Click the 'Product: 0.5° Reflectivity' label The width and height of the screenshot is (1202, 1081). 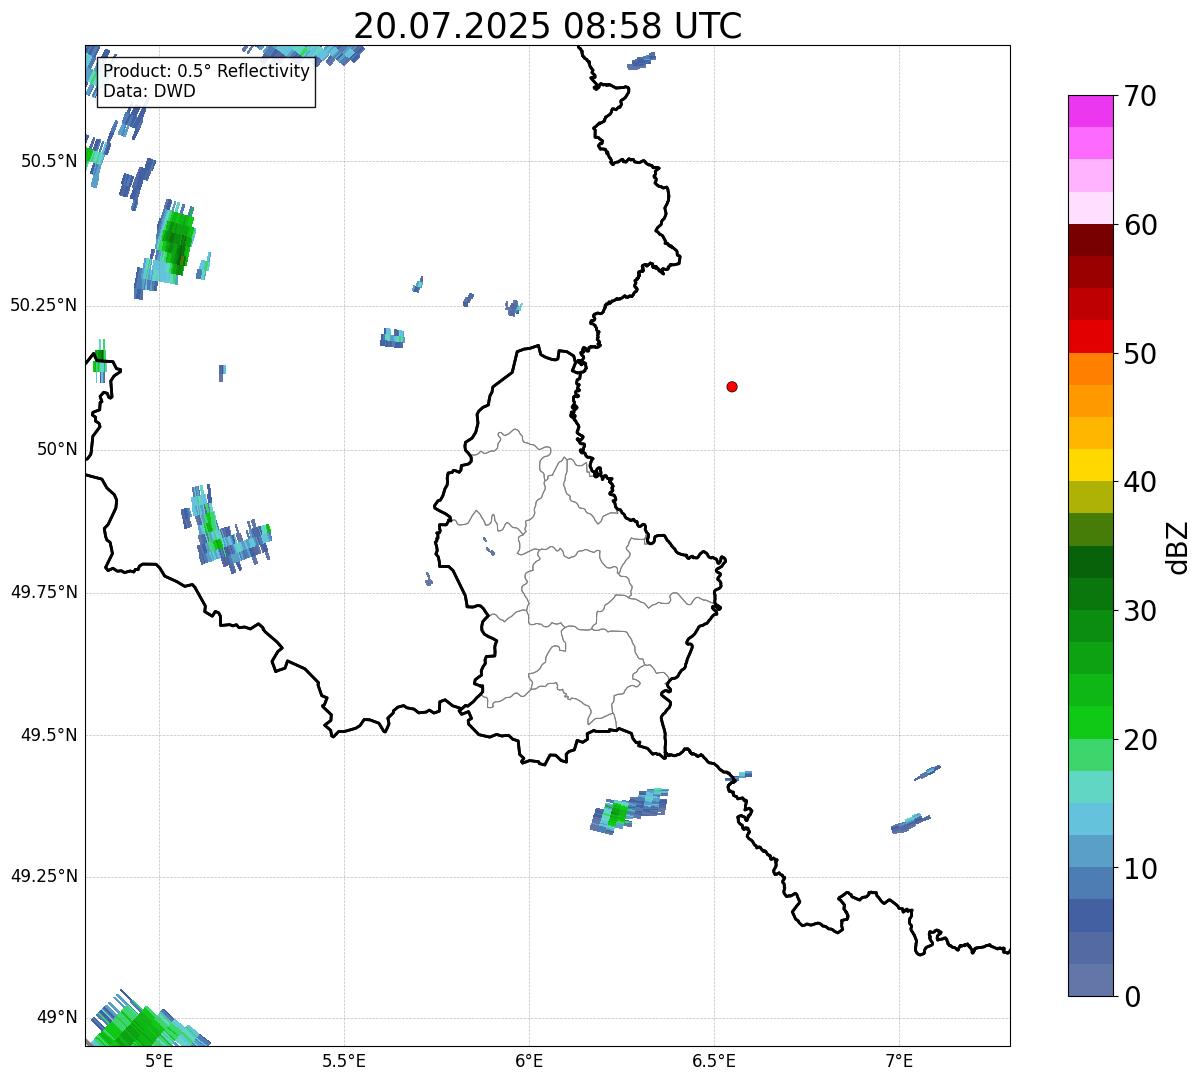(x=207, y=72)
